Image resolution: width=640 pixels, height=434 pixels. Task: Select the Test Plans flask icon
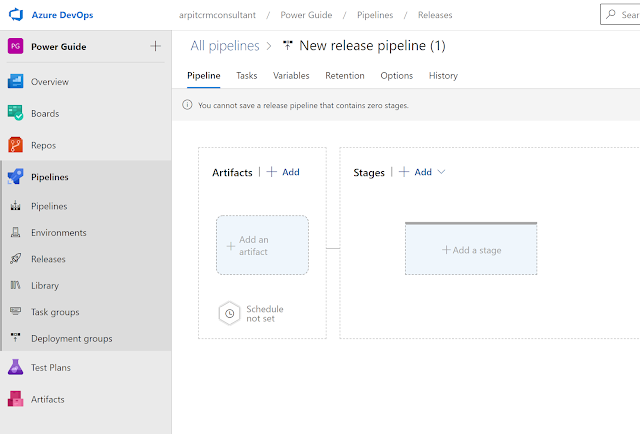point(16,367)
